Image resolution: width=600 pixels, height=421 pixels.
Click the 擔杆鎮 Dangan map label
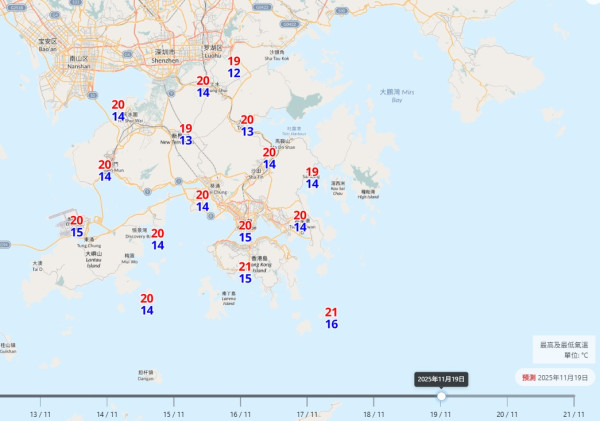point(146,375)
